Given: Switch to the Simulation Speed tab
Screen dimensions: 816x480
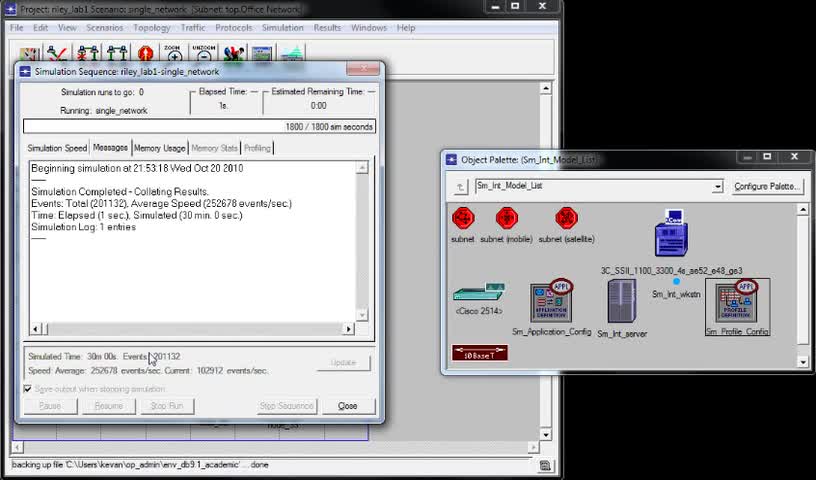Looking at the screenshot, I should 57,148.
